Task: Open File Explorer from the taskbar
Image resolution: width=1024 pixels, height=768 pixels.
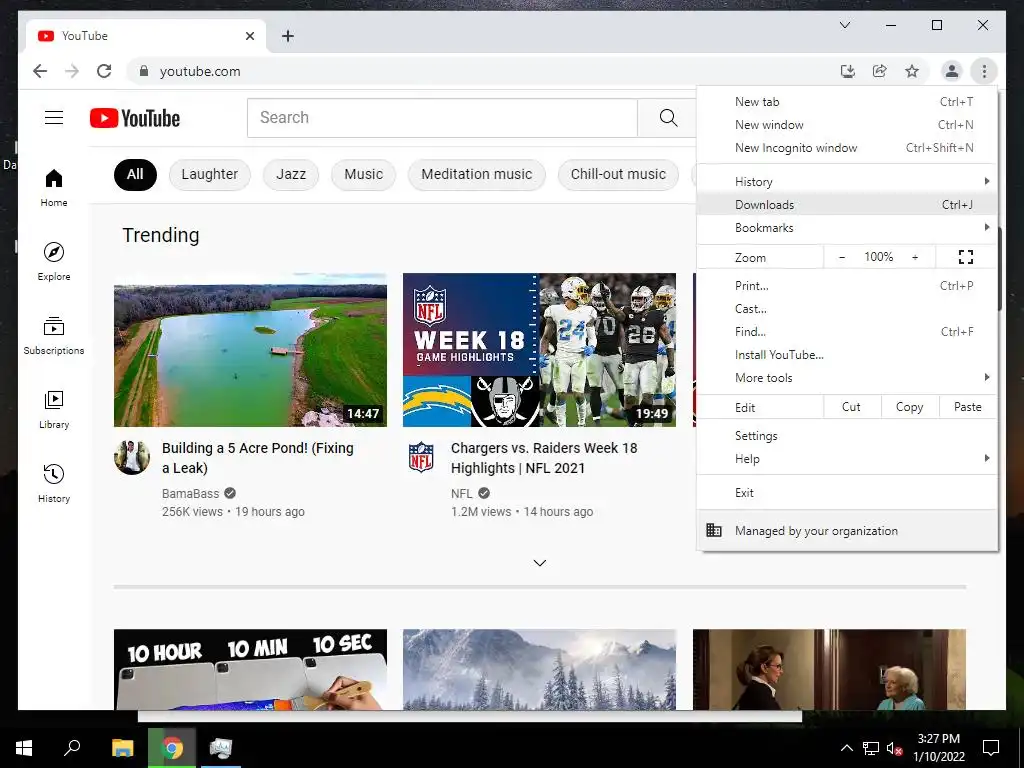Action: pos(122,748)
